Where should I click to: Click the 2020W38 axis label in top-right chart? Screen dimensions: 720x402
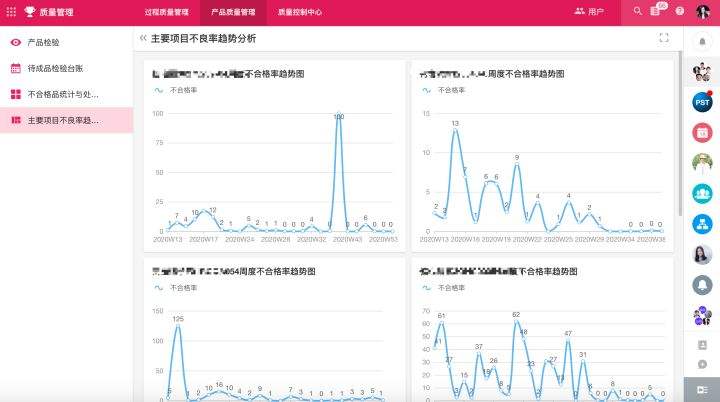[x=651, y=239]
